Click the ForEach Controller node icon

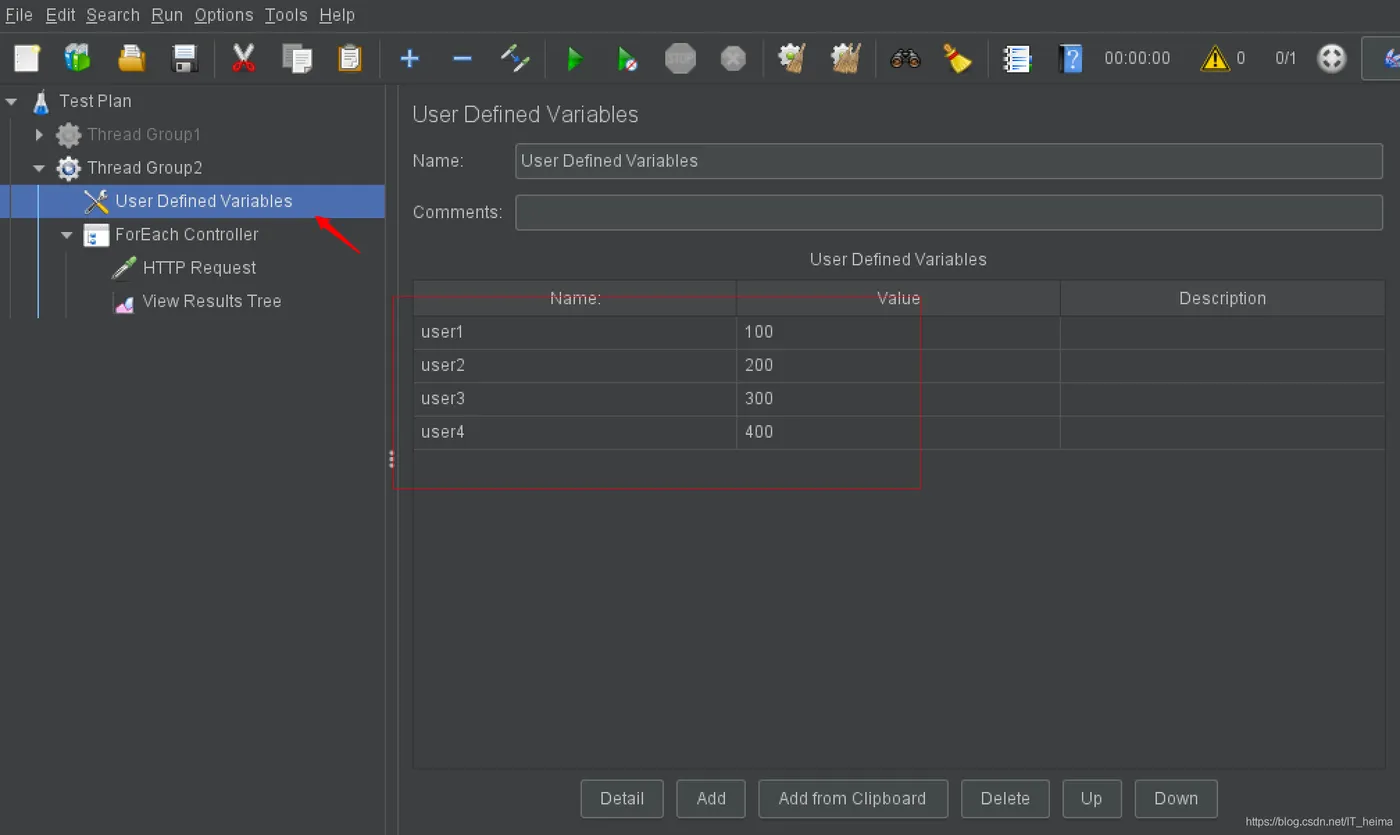[x=96, y=235]
